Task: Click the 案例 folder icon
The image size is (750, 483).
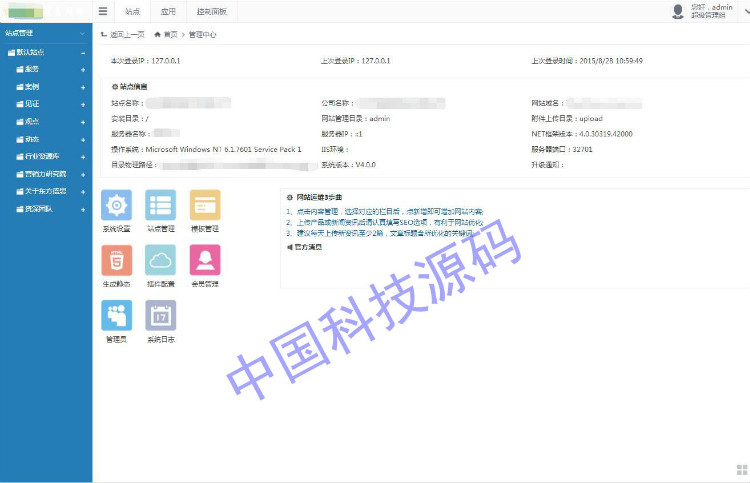Action: [20, 87]
